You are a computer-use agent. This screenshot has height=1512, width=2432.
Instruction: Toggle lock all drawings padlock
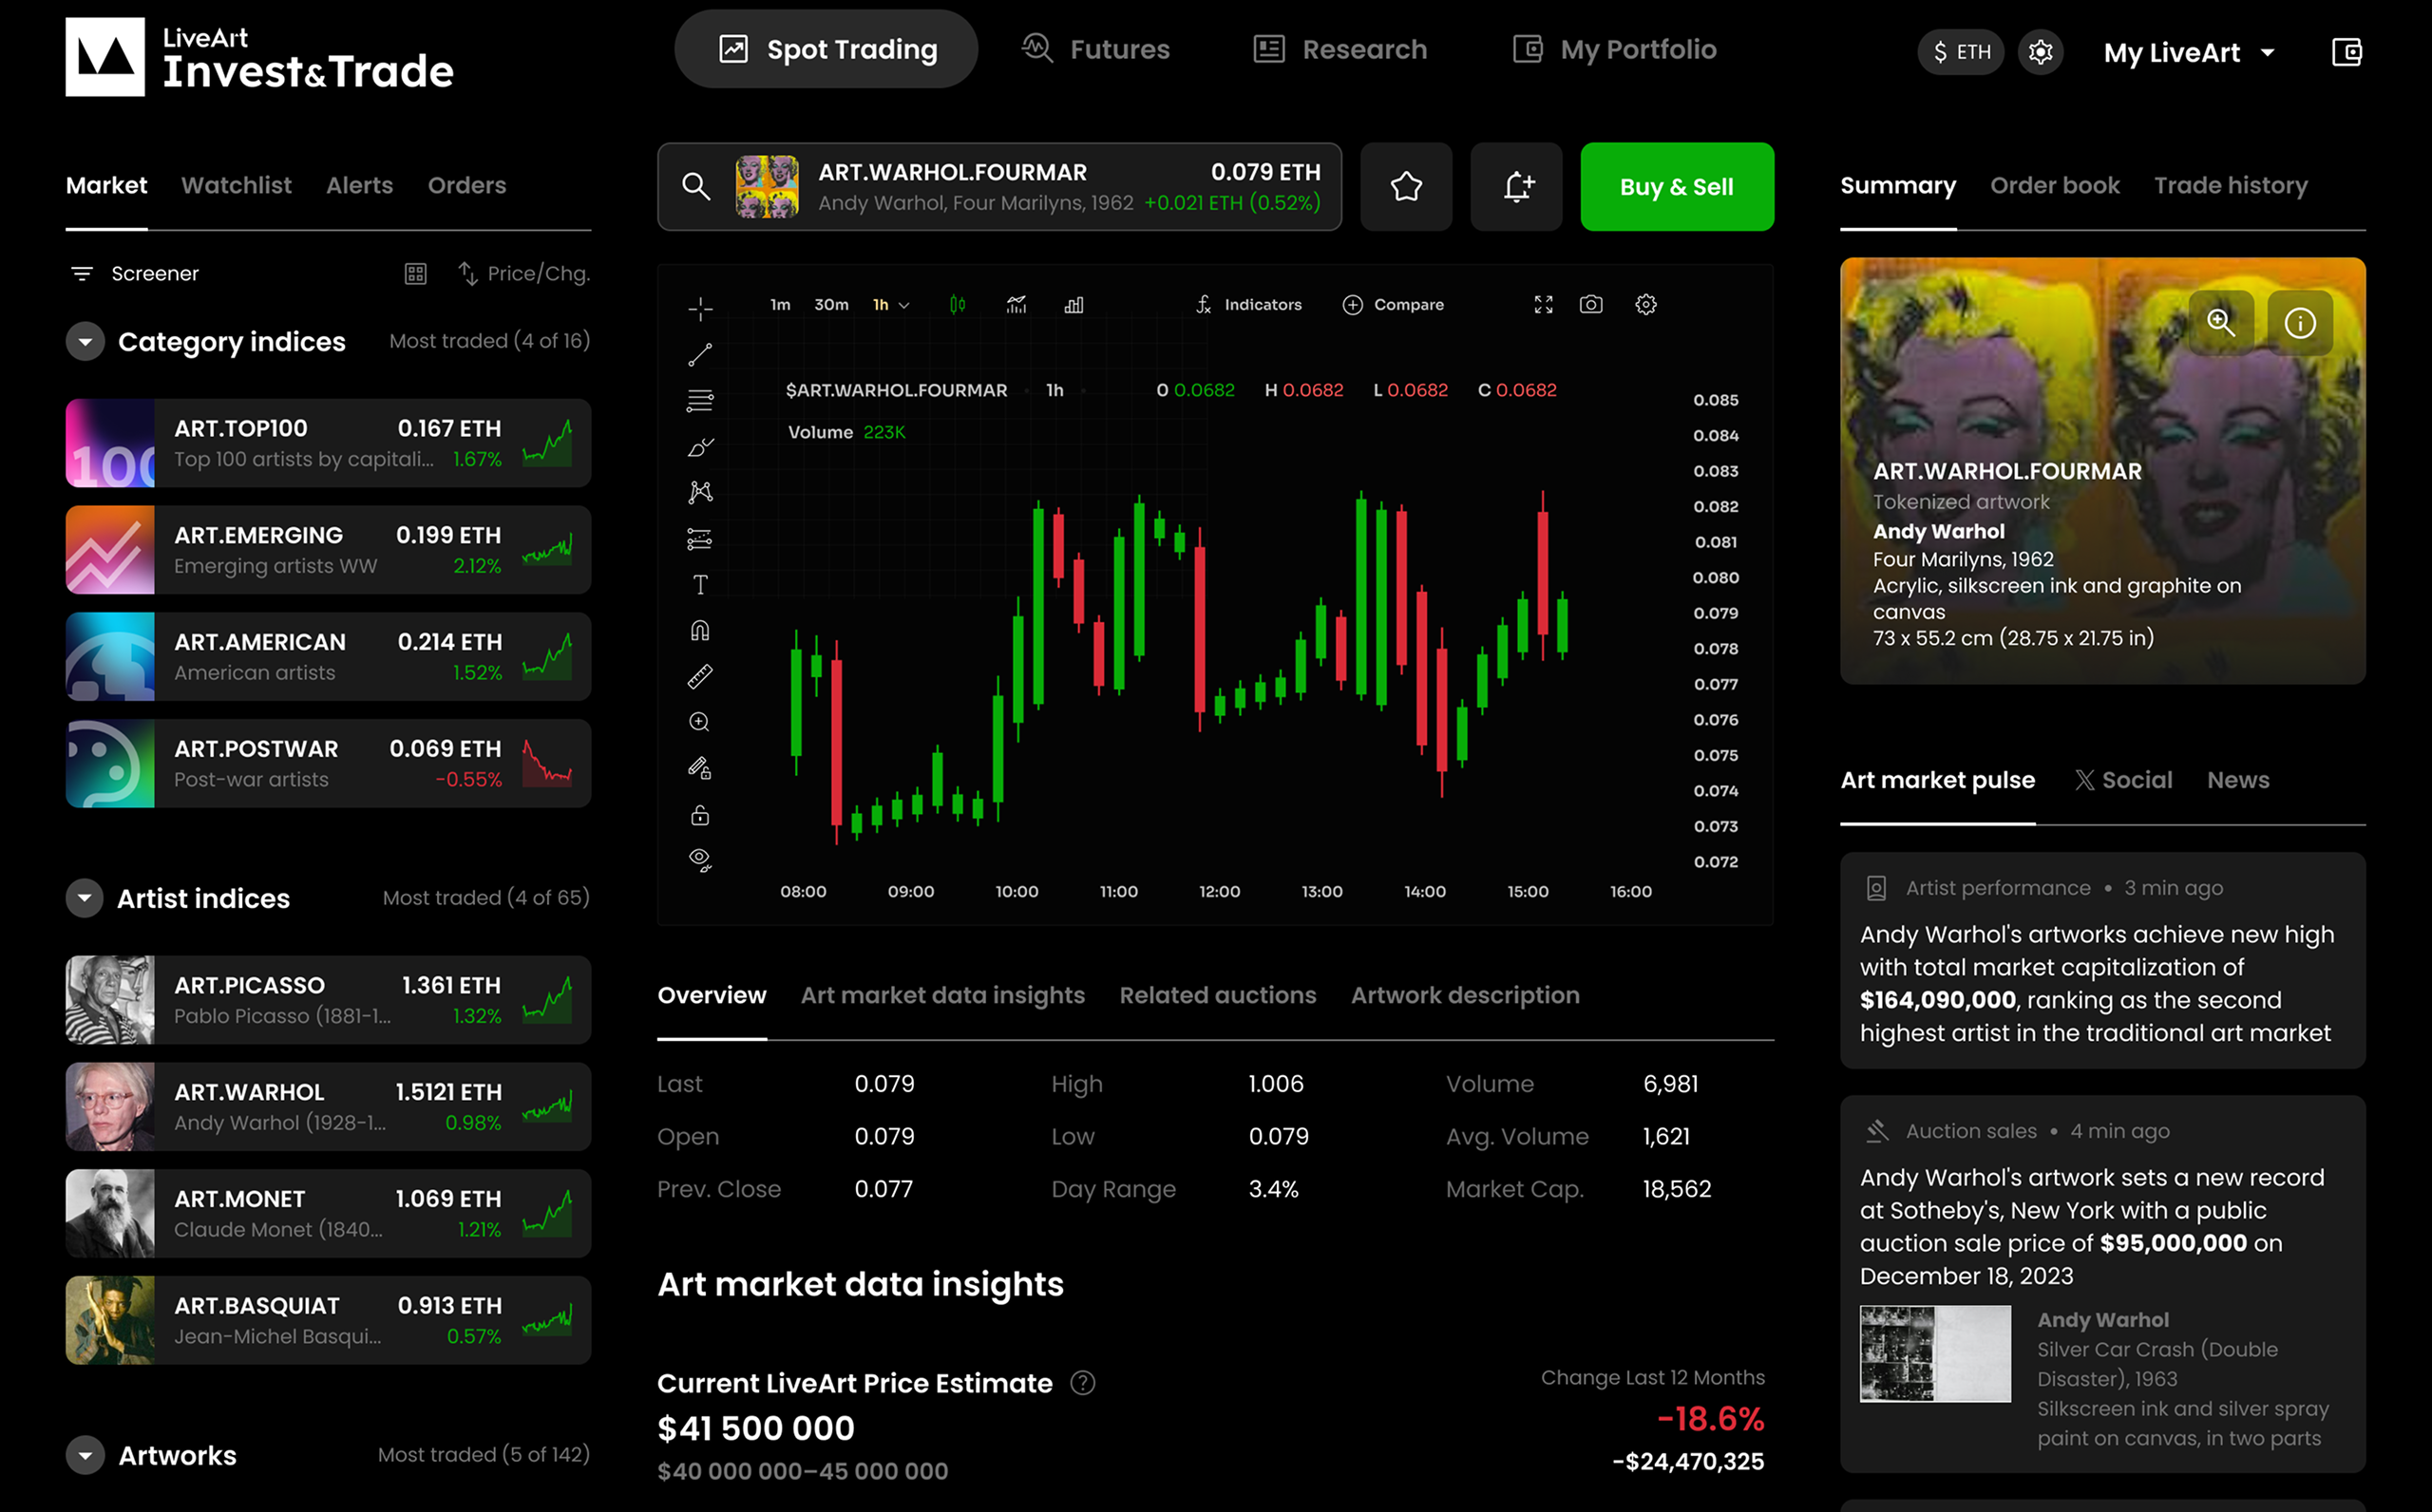coord(700,815)
